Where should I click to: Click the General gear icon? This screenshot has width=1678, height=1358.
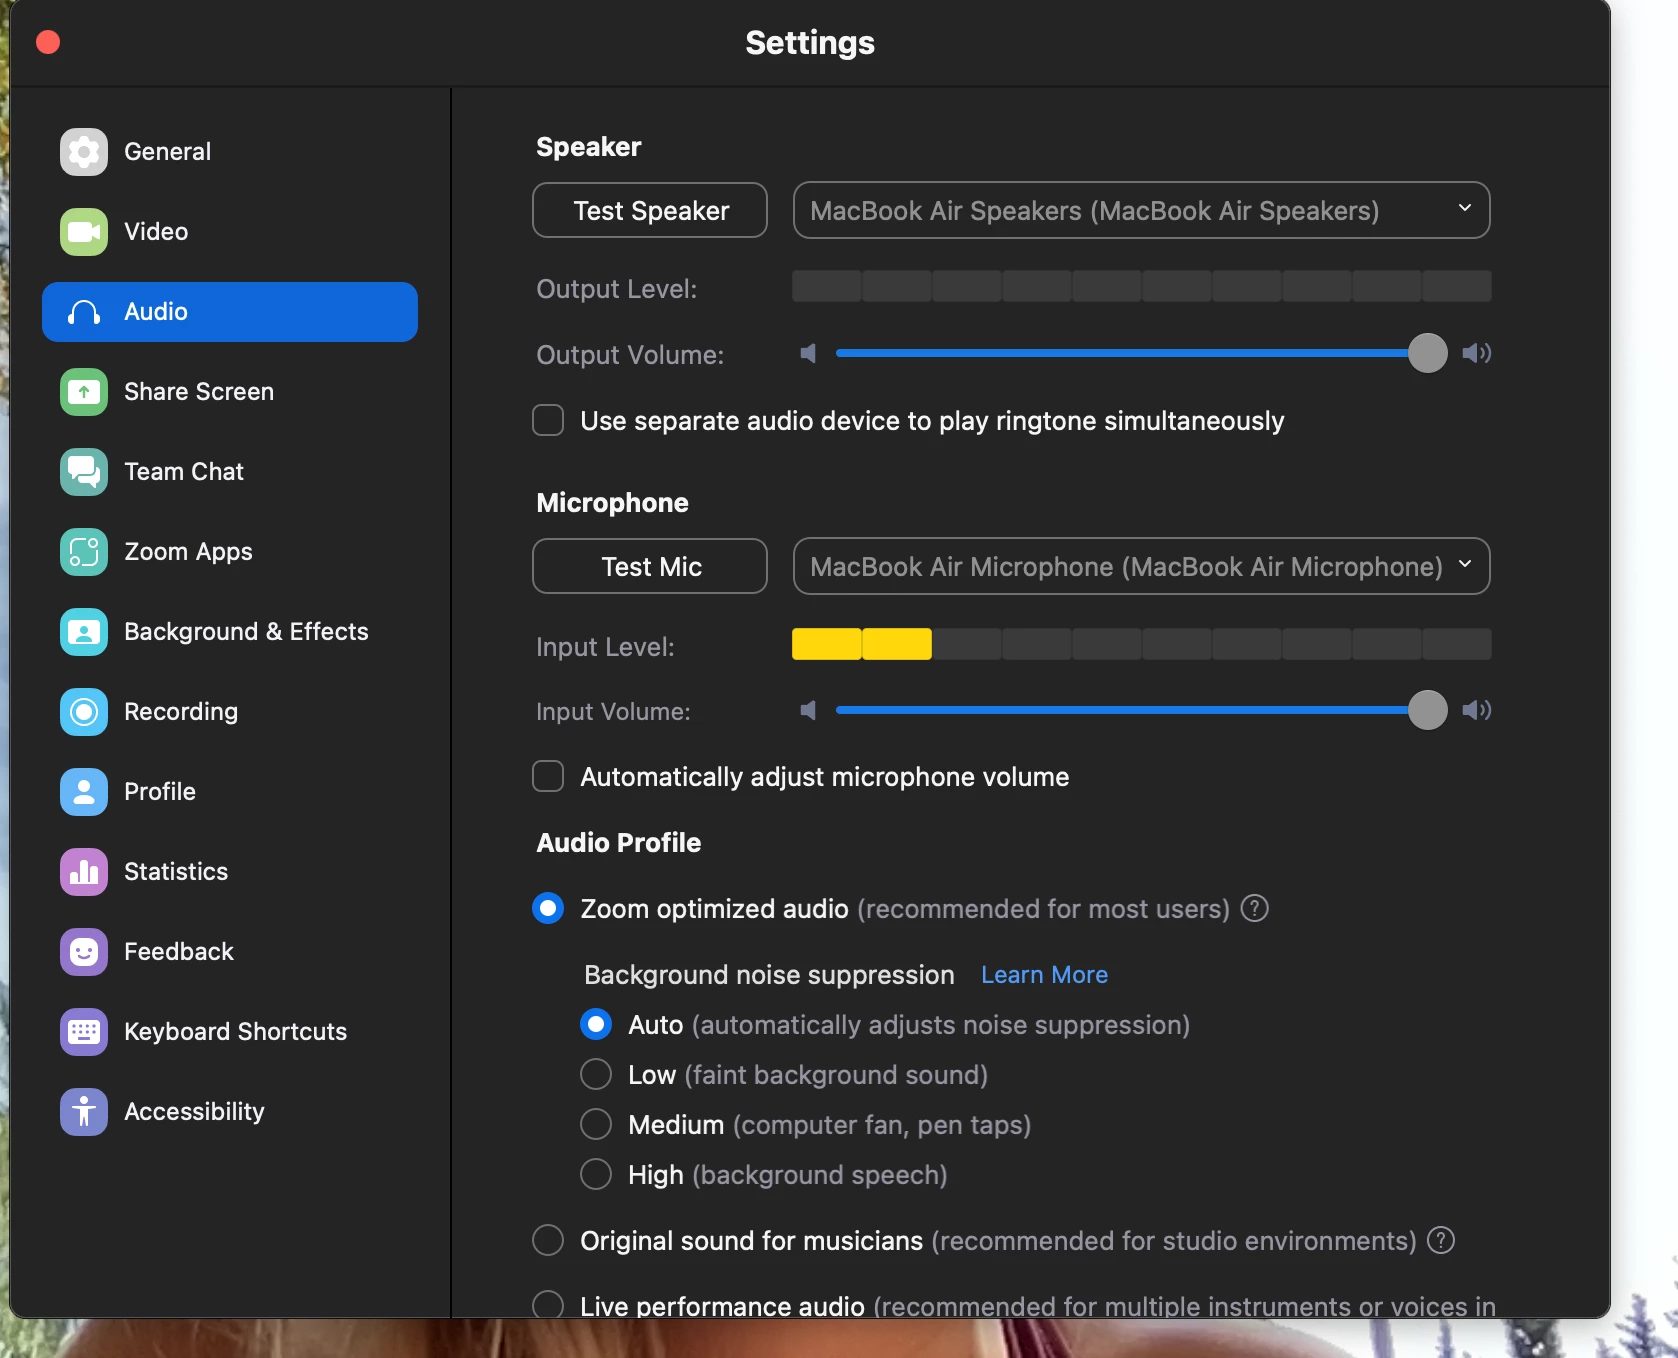pyautogui.click(x=84, y=152)
